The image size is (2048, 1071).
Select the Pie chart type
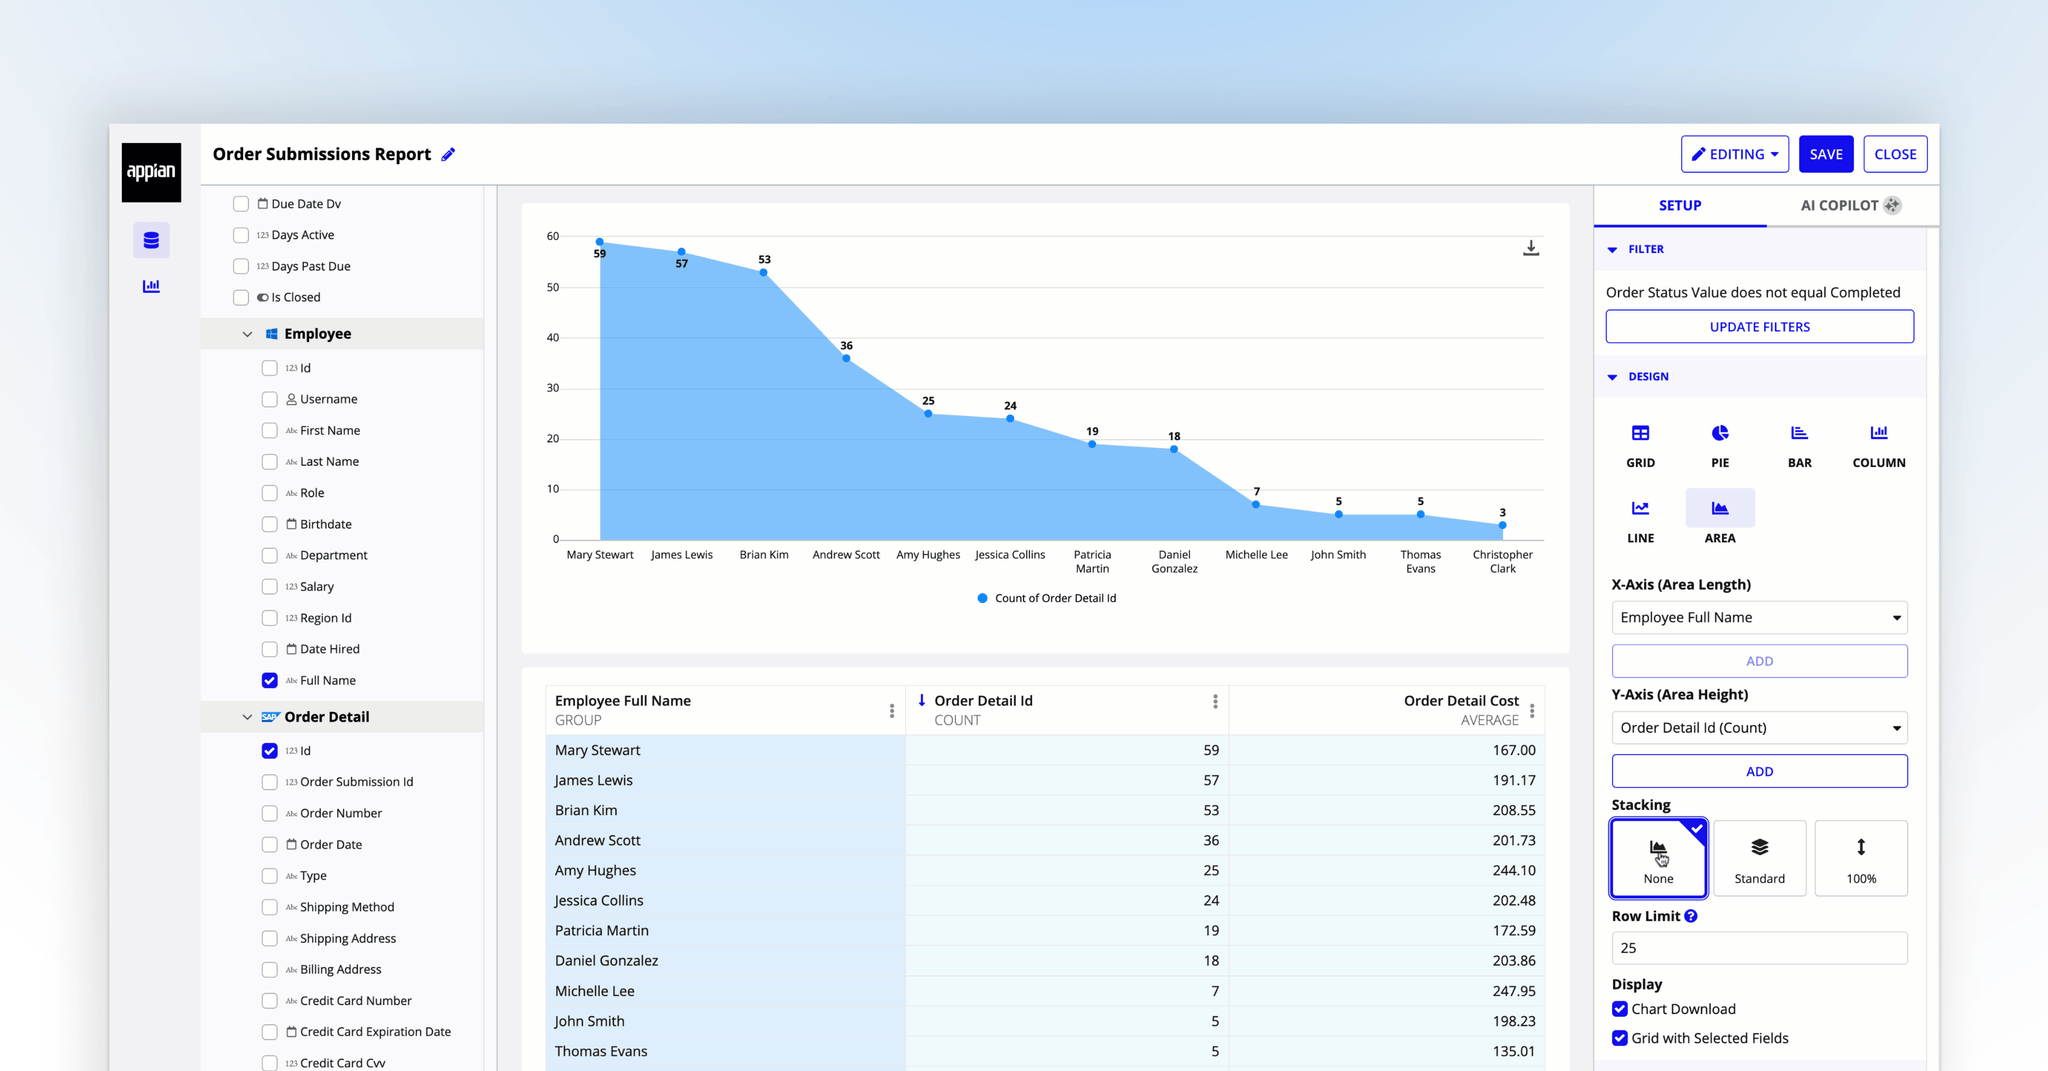(x=1719, y=445)
